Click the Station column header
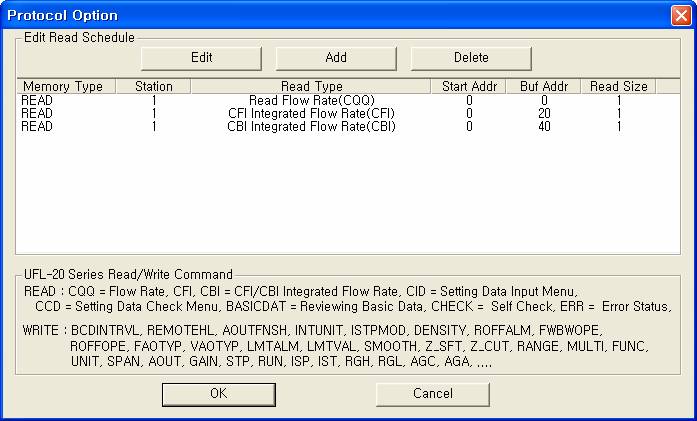 153,87
